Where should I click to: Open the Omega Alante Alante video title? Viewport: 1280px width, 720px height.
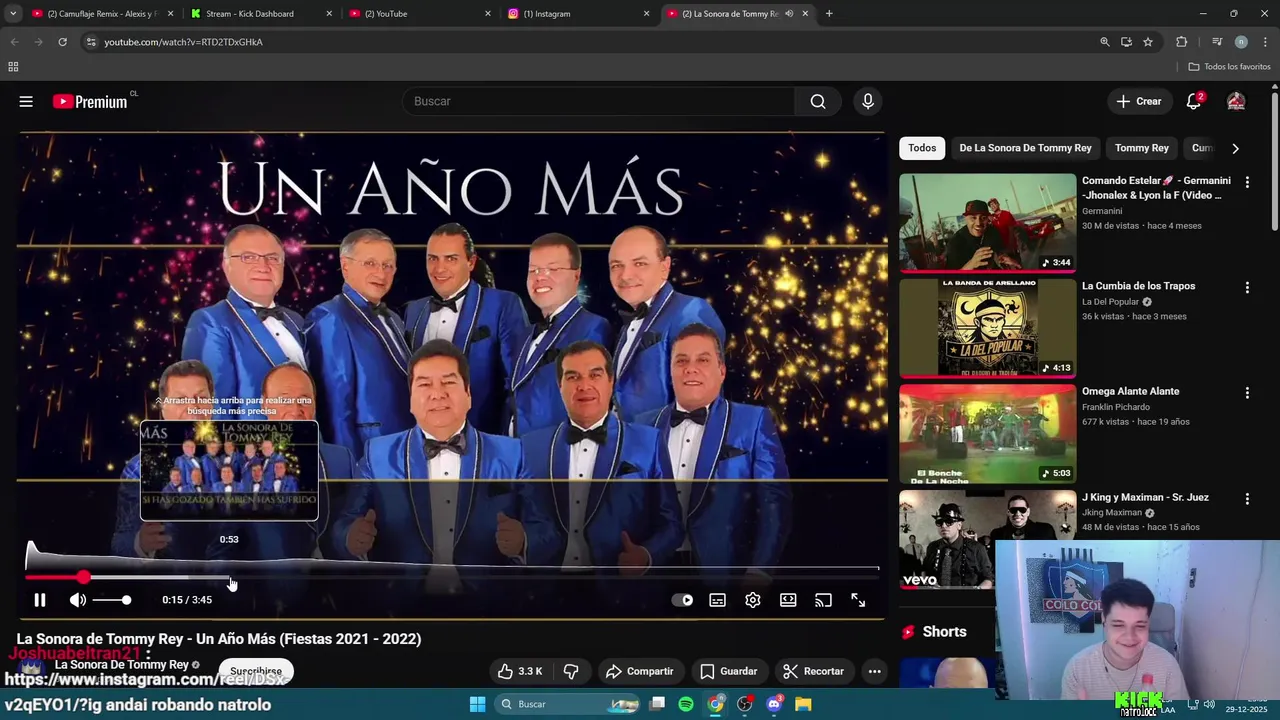(x=1130, y=391)
